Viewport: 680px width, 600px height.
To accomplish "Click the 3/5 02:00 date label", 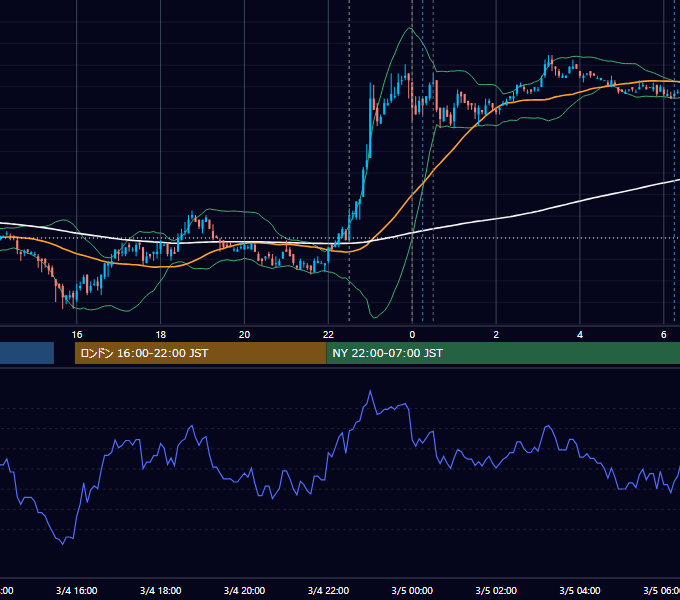I will (x=496, y=590).
